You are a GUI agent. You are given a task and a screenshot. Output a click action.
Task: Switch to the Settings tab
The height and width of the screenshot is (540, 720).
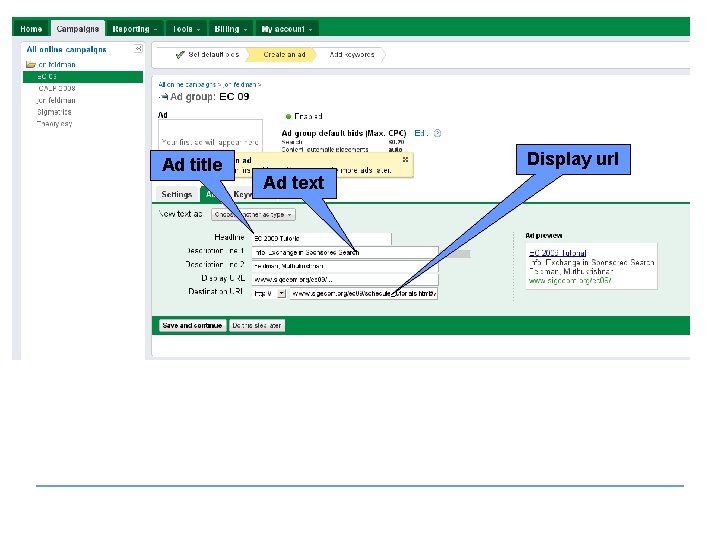point(176,194)
